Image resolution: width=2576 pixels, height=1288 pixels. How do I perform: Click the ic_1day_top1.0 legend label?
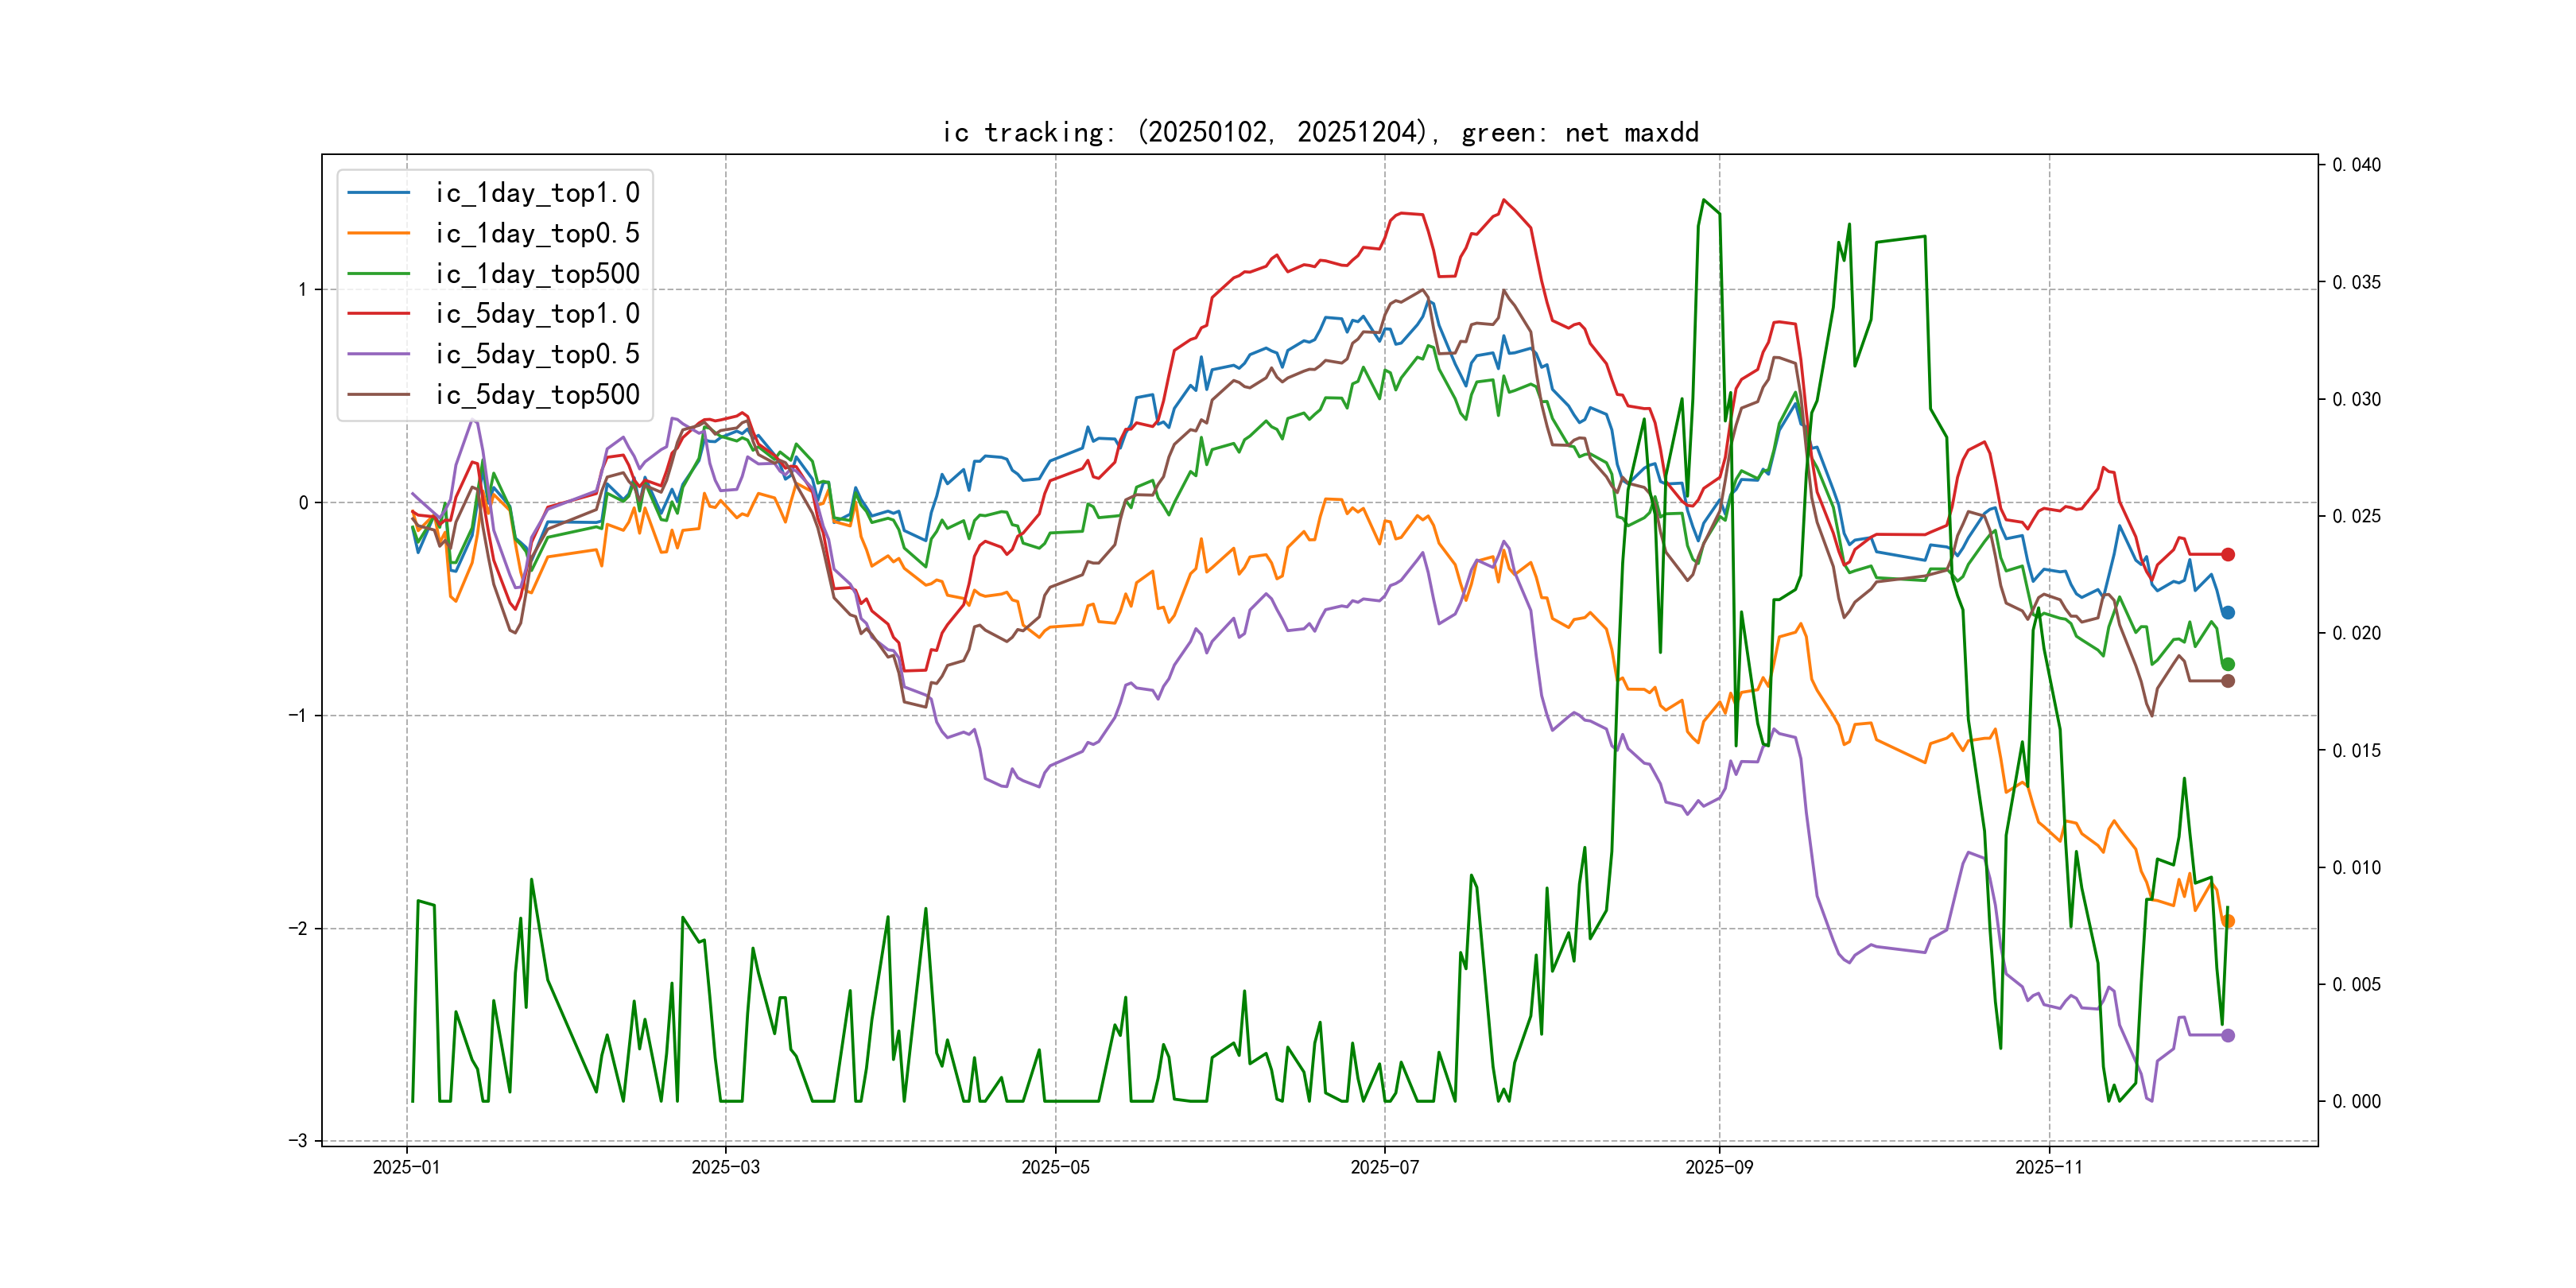coord(537,193)
